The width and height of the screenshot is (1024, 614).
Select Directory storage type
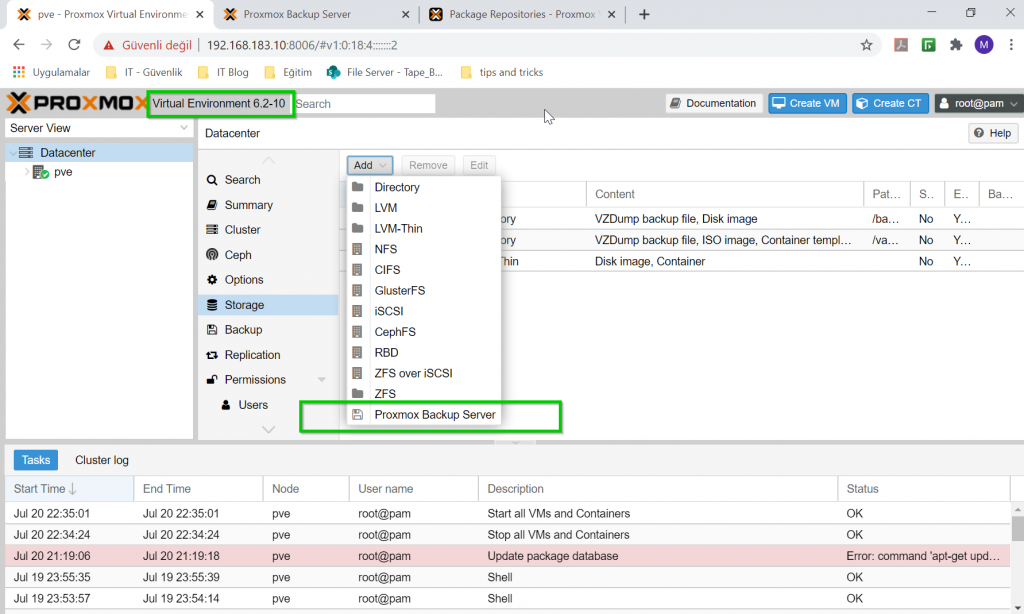point(424,187)
